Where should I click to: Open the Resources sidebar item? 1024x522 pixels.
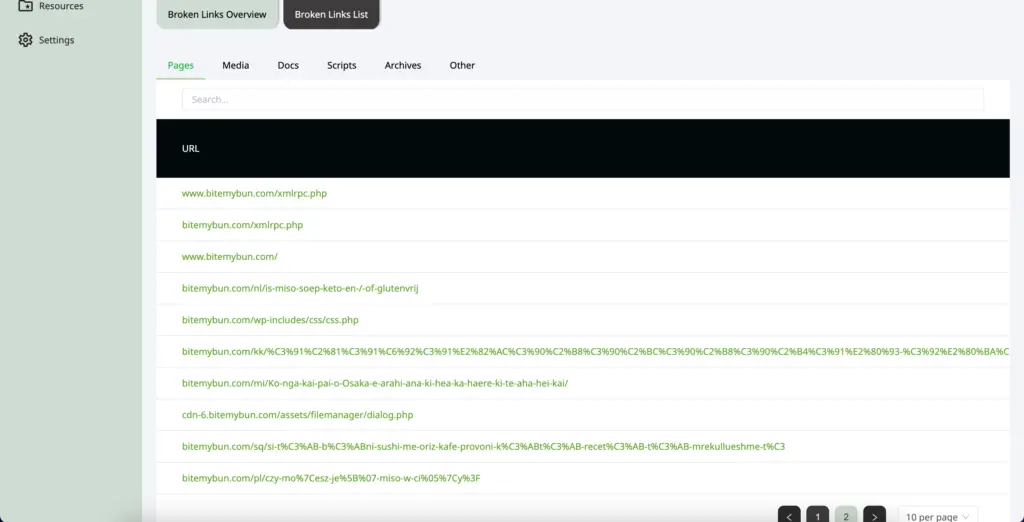tap(51, 6)
